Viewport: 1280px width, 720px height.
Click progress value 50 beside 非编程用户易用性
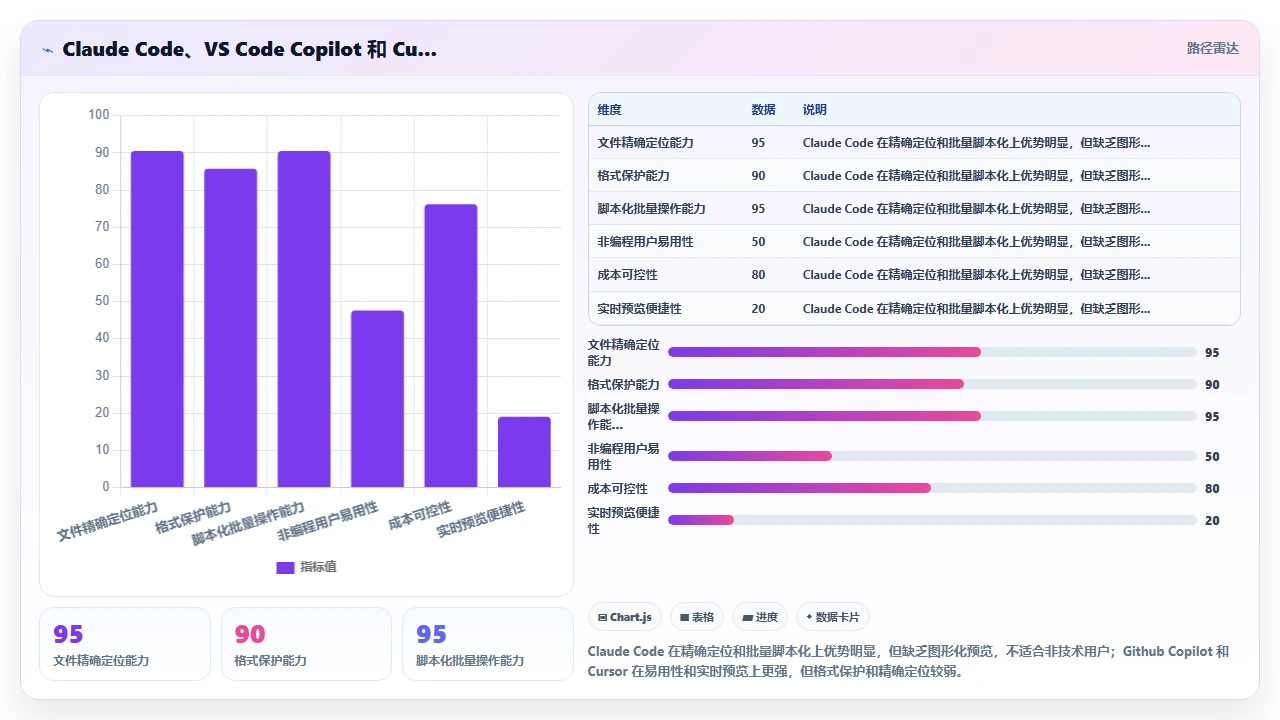(1212, 457)
